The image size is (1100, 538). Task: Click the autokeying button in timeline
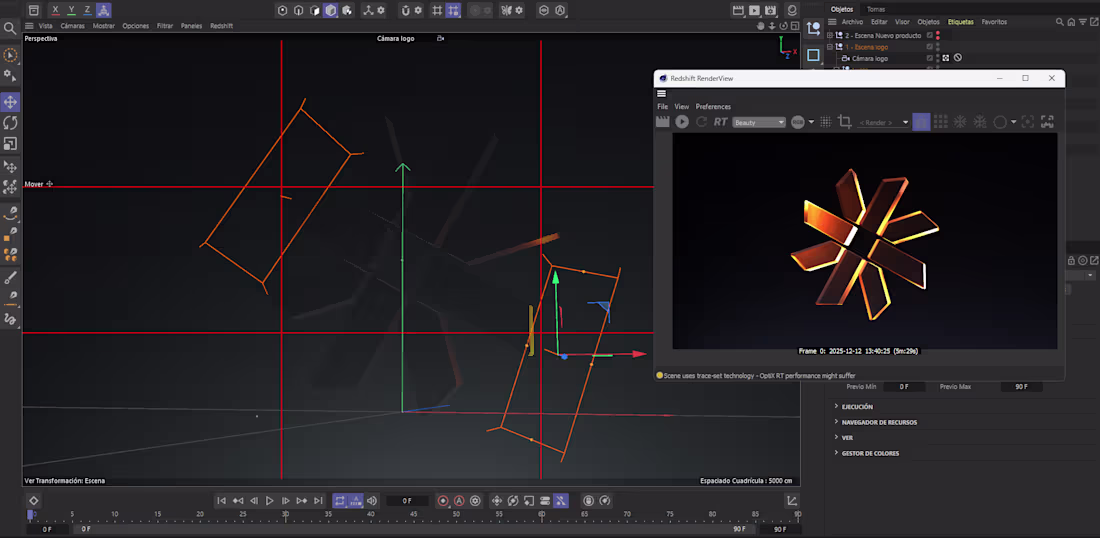[x=459, y=501]
